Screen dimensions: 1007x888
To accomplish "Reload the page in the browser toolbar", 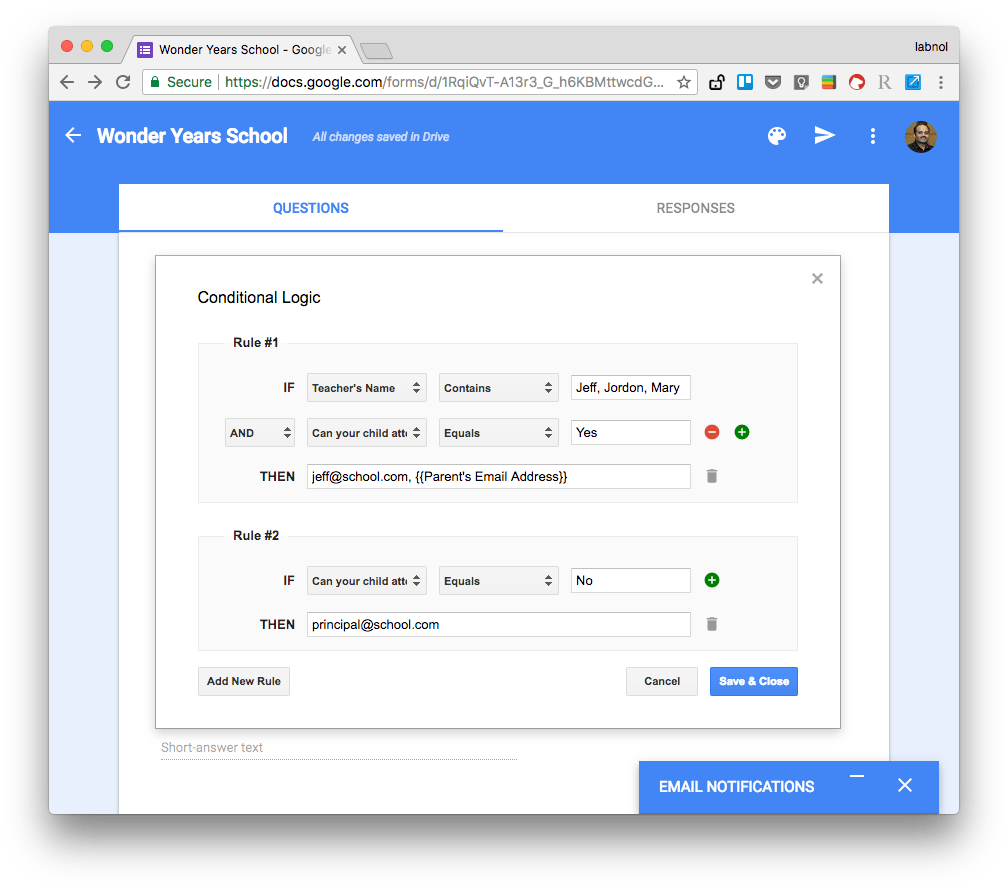I will point(122,82).
